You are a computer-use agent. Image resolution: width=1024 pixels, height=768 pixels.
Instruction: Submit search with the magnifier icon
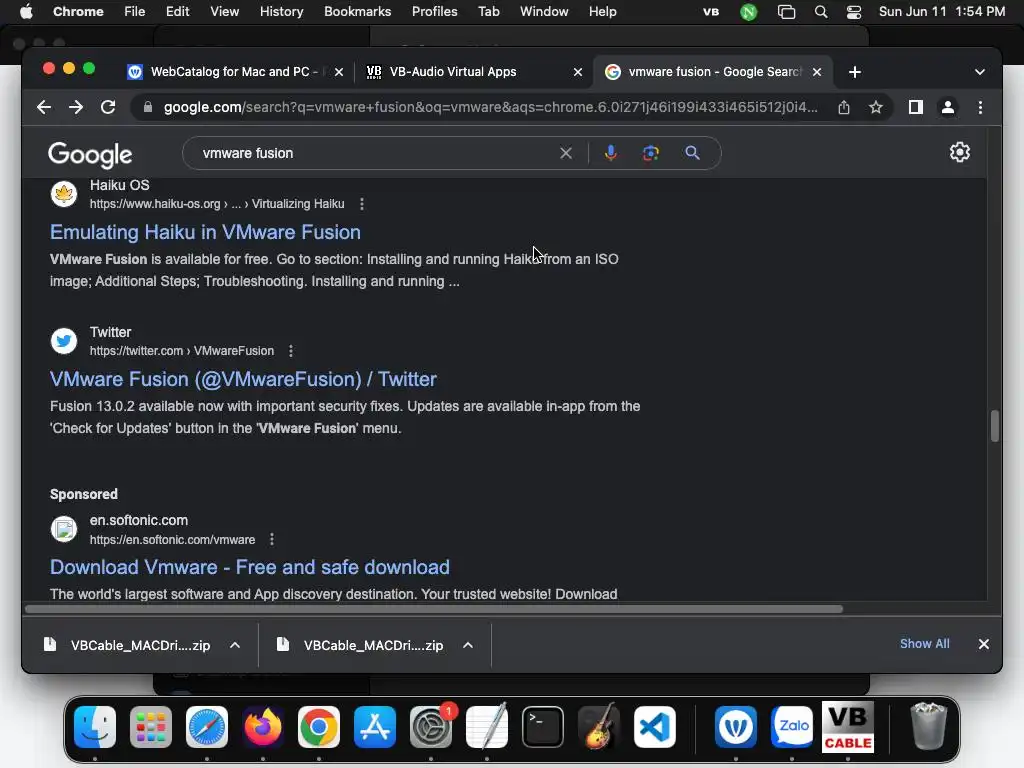point(692,153)
